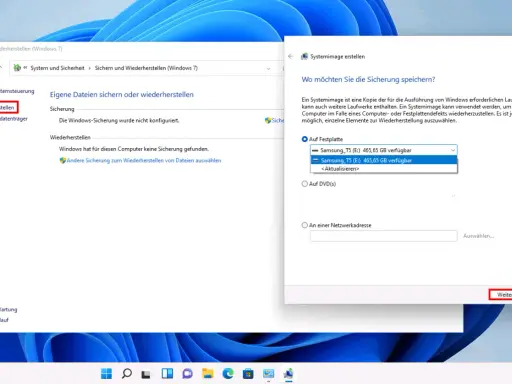Screen dimensions: 512x384
Task: Open the disabled DVD drive dropdown arrow
Action: click(453, 196)
